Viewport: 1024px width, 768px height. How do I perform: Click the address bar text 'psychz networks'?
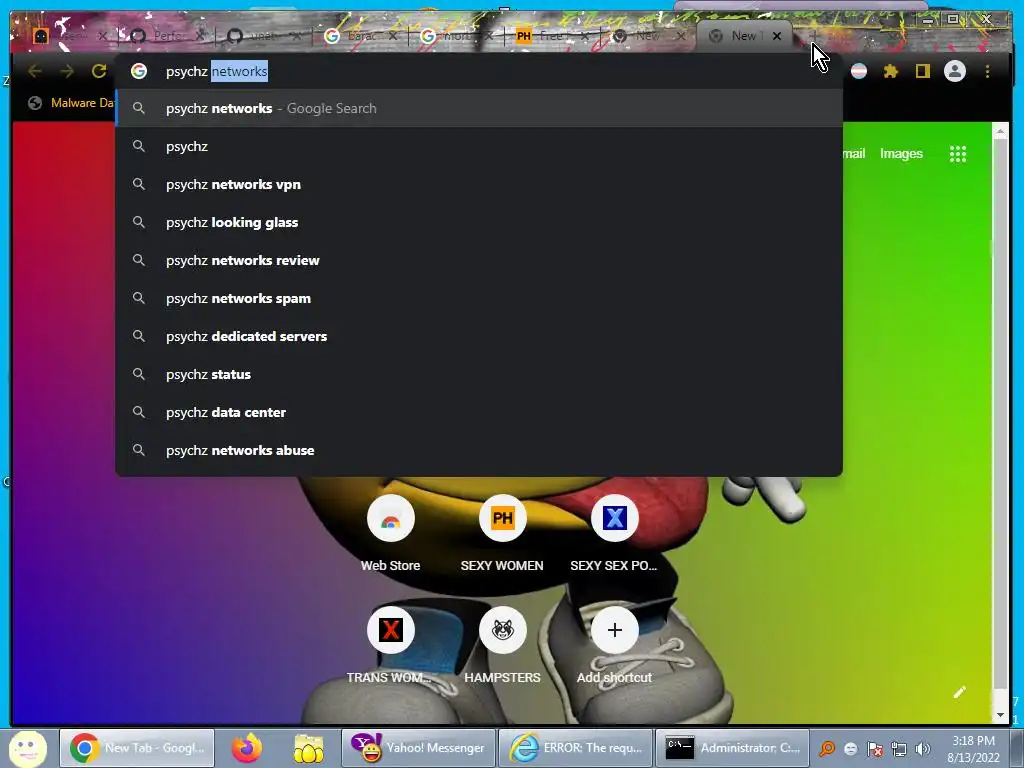pos(217,71)
